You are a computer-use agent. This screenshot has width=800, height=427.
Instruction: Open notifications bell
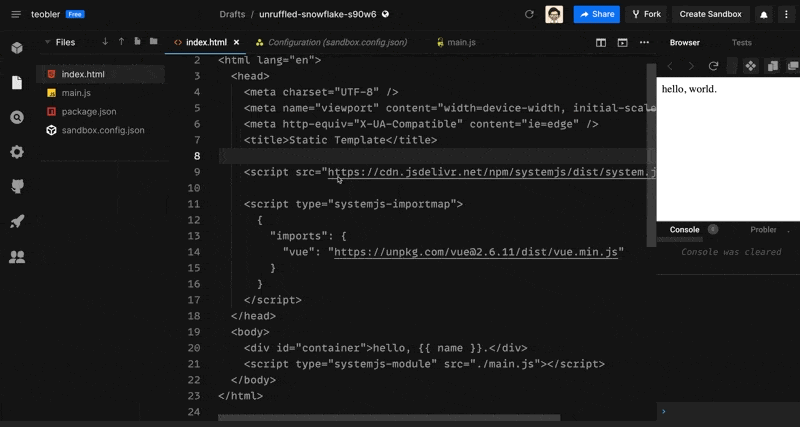tap(764, 15)
